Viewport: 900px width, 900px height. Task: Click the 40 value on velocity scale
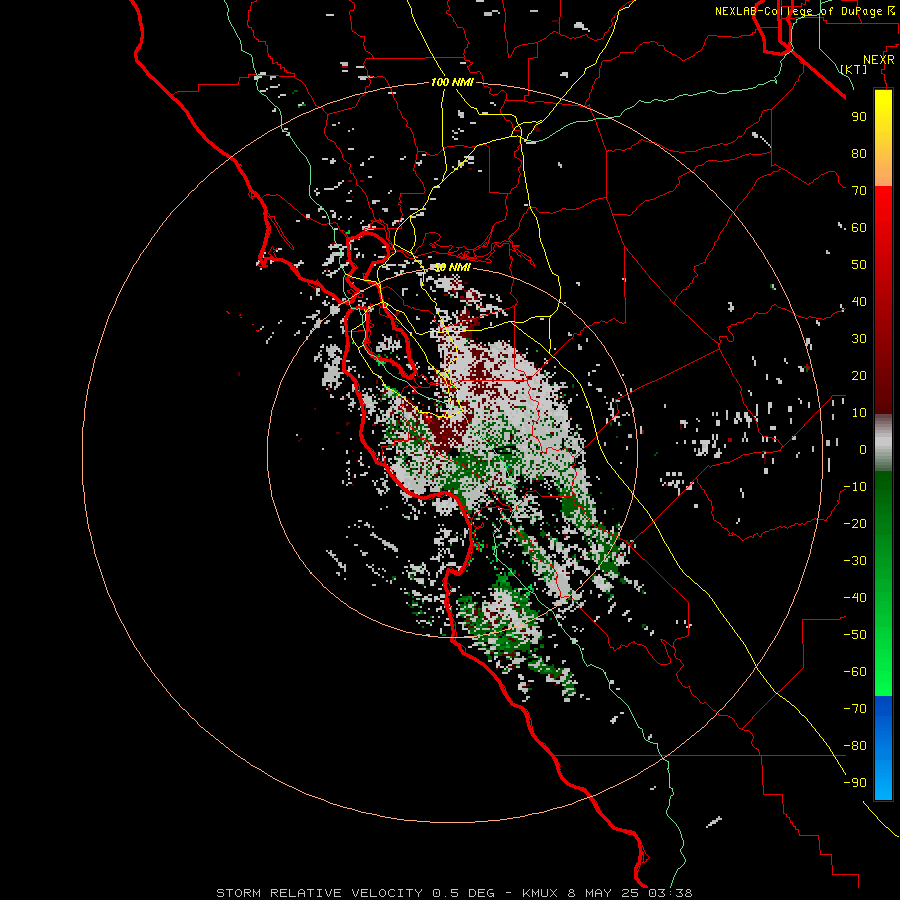click(859, 301)
